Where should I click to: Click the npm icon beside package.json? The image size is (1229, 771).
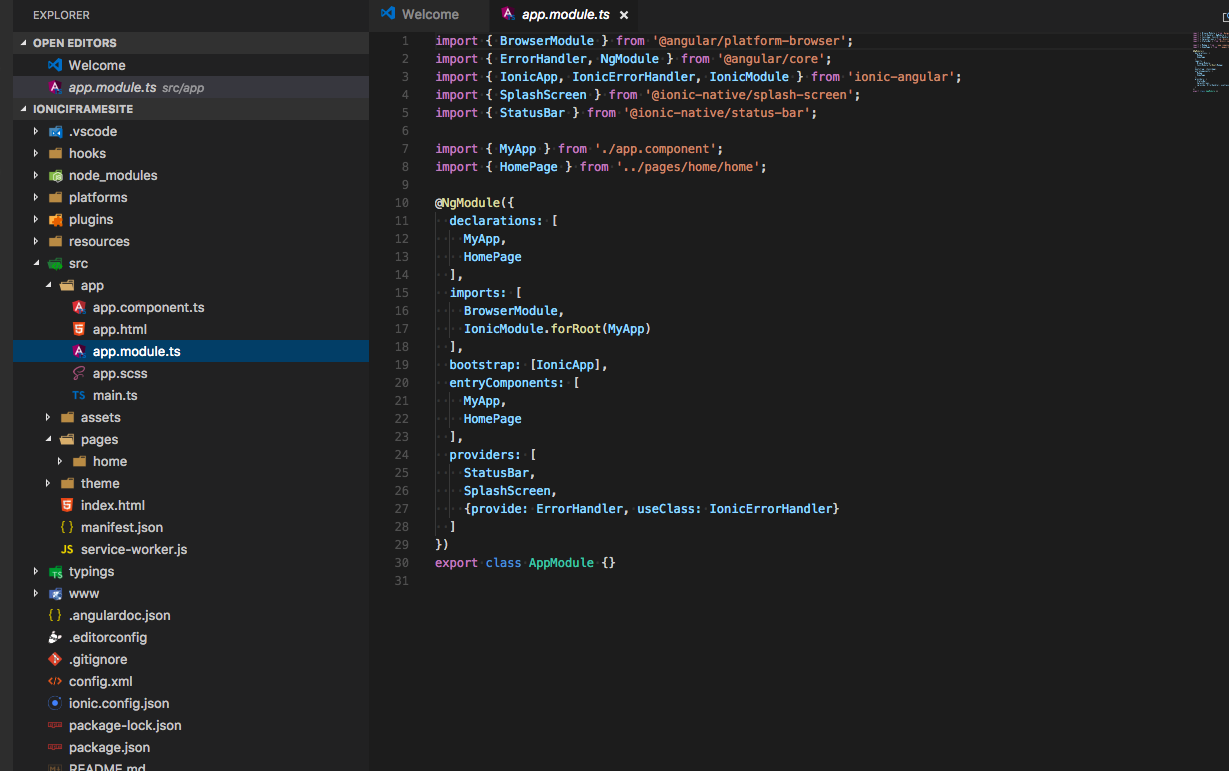point(55,747)
